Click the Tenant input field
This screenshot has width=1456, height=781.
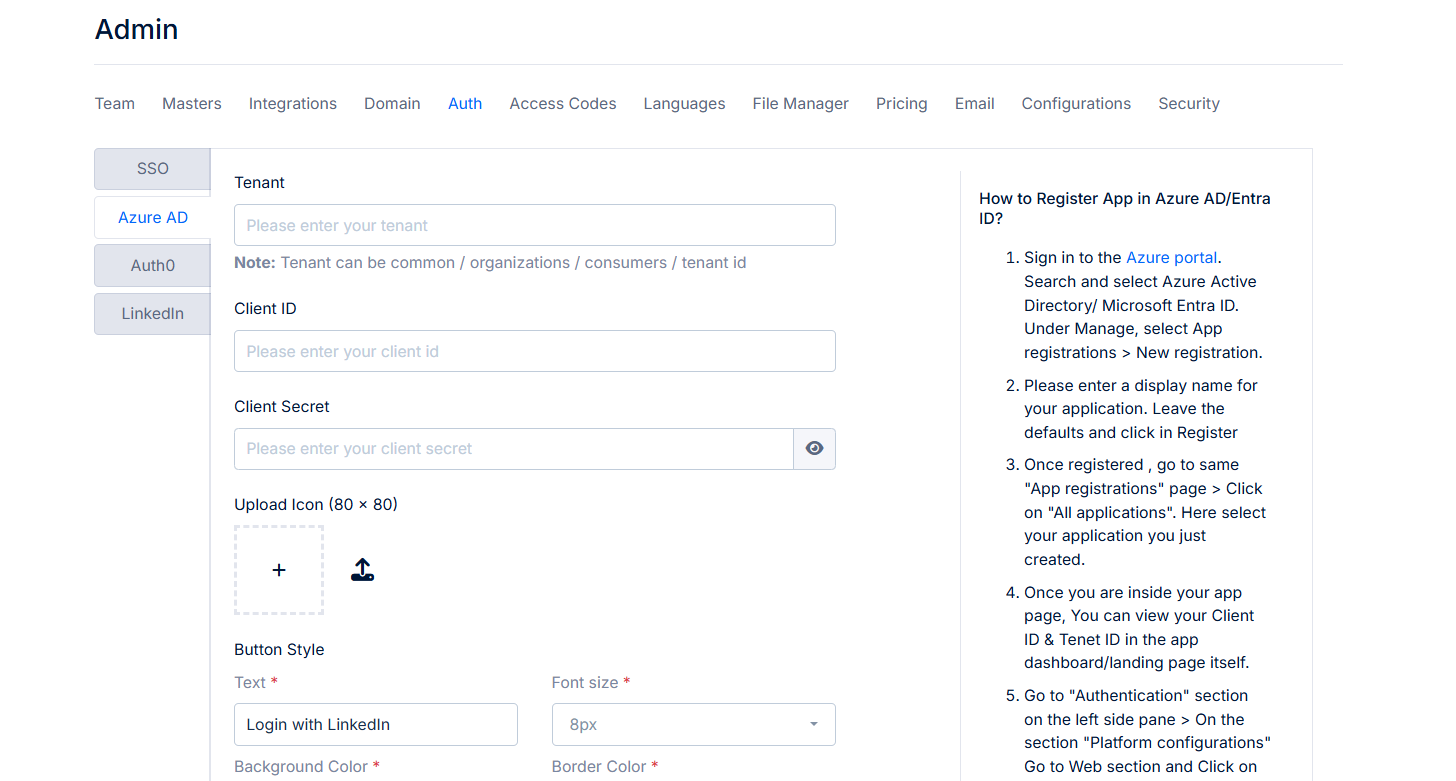(534, 226)
